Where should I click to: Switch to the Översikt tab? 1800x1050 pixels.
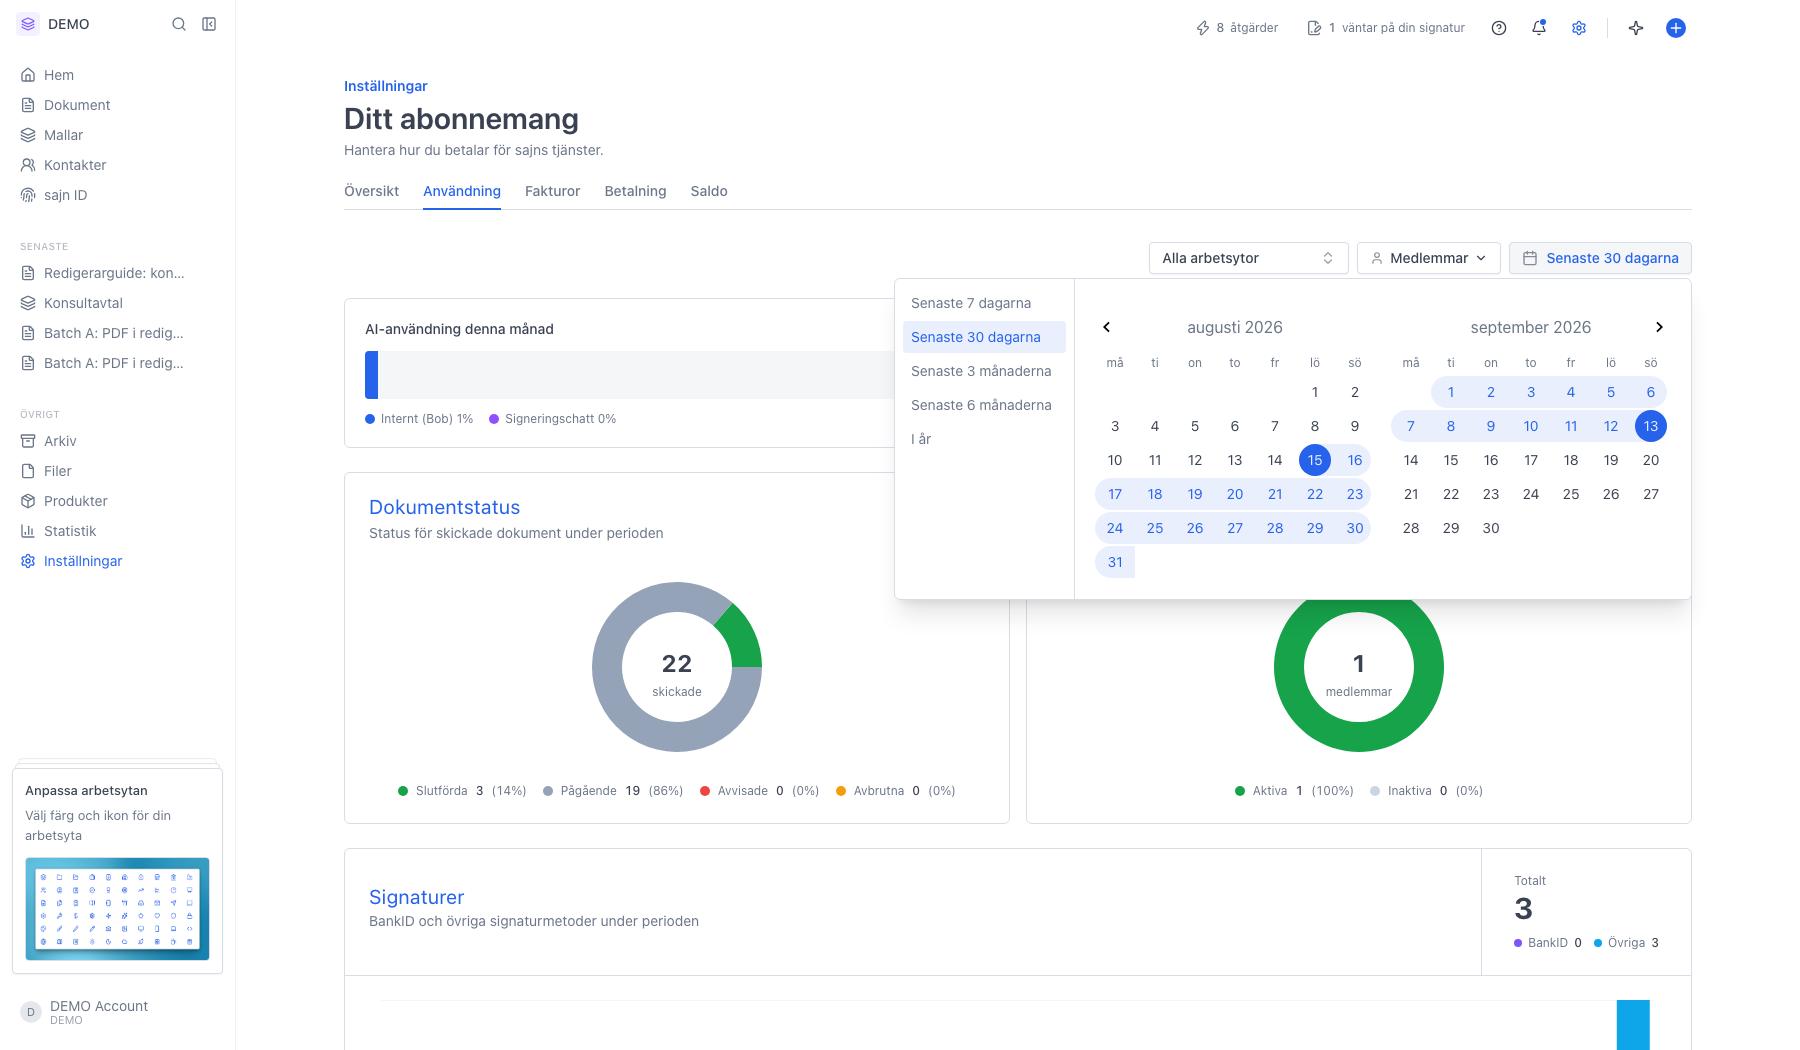click(x=371, y=191)
